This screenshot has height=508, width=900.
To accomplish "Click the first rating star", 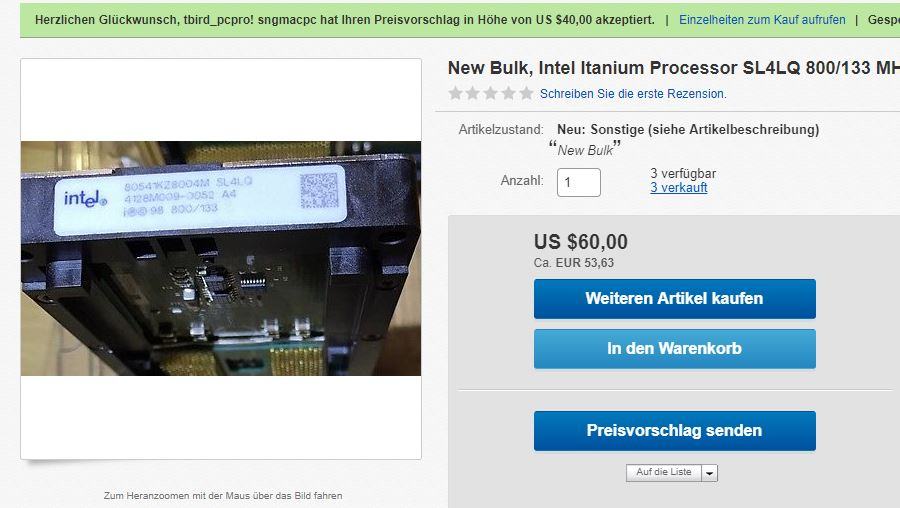I will [x=455, y=93].
